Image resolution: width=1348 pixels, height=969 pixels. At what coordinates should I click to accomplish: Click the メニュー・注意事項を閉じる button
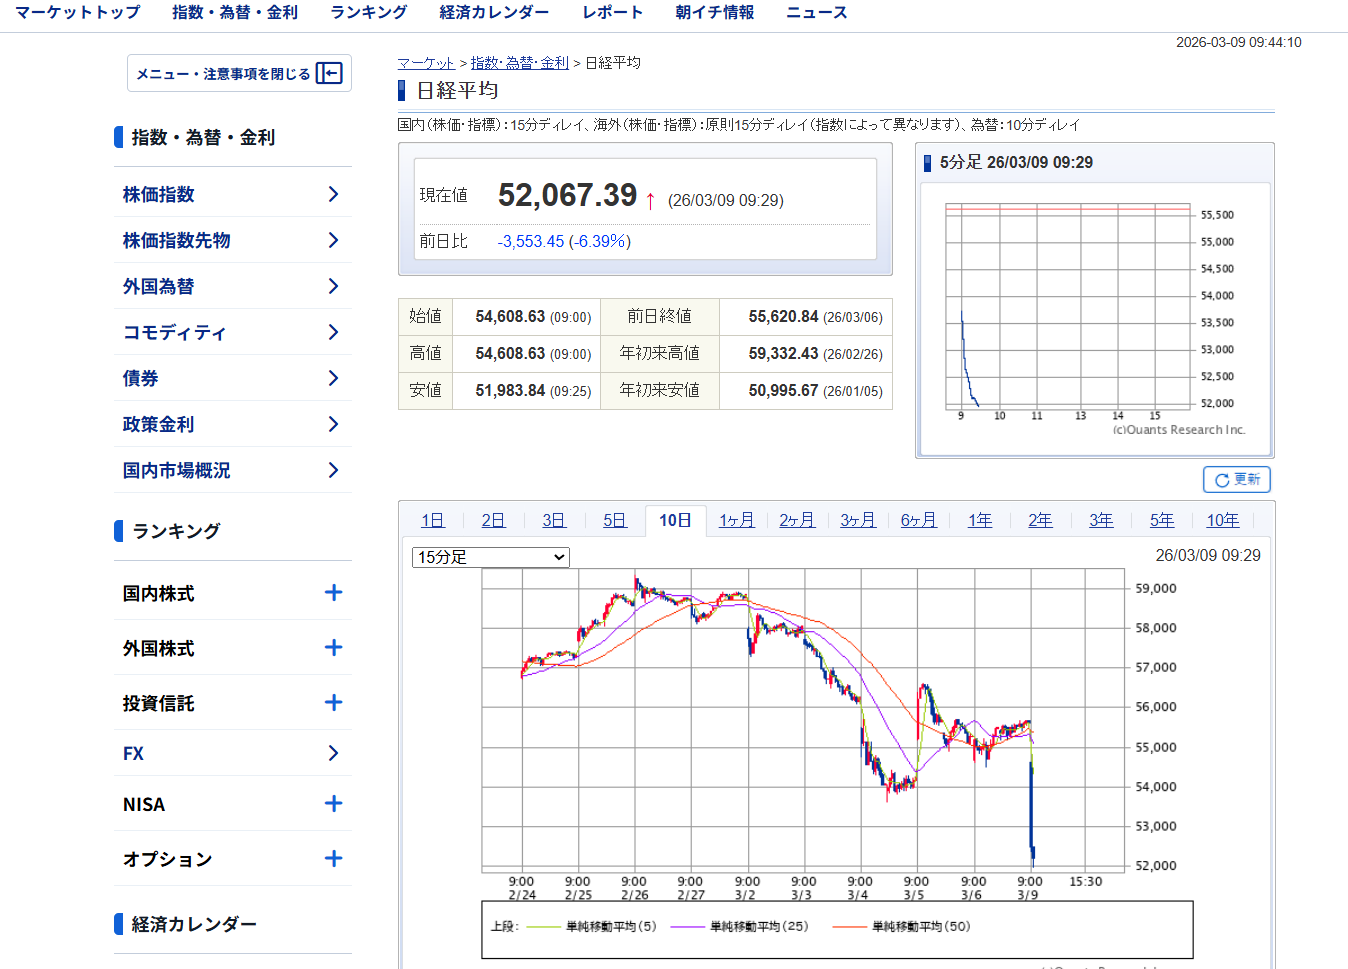(x=239, y=73)
